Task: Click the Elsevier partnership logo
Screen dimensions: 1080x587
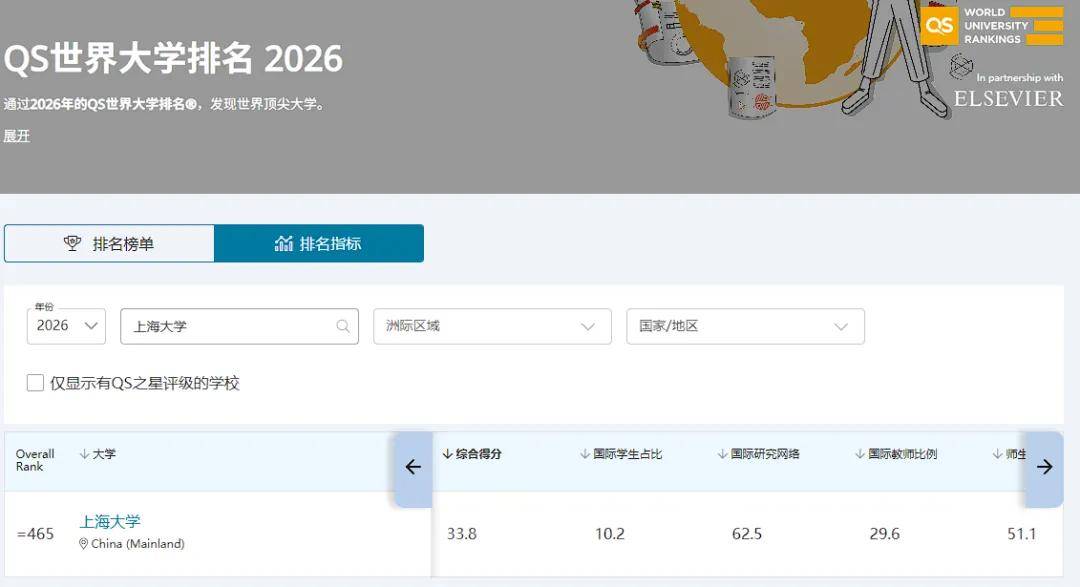Action: tap(1008, 98)
